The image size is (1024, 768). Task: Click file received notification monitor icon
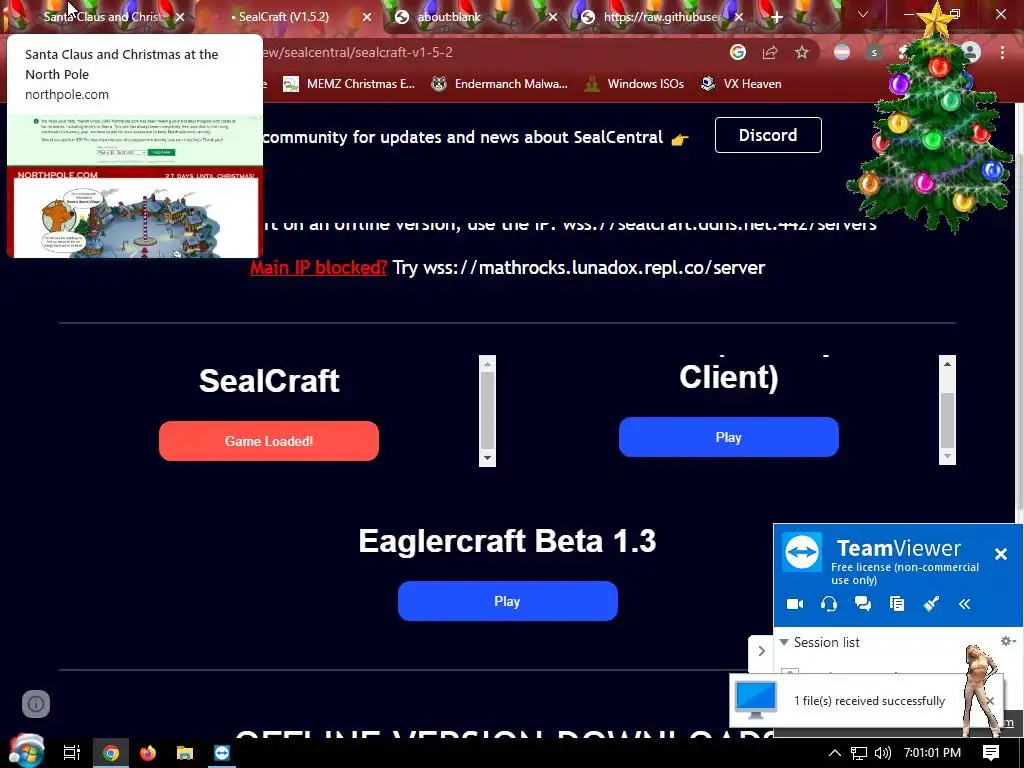click(x=756, y=699)
